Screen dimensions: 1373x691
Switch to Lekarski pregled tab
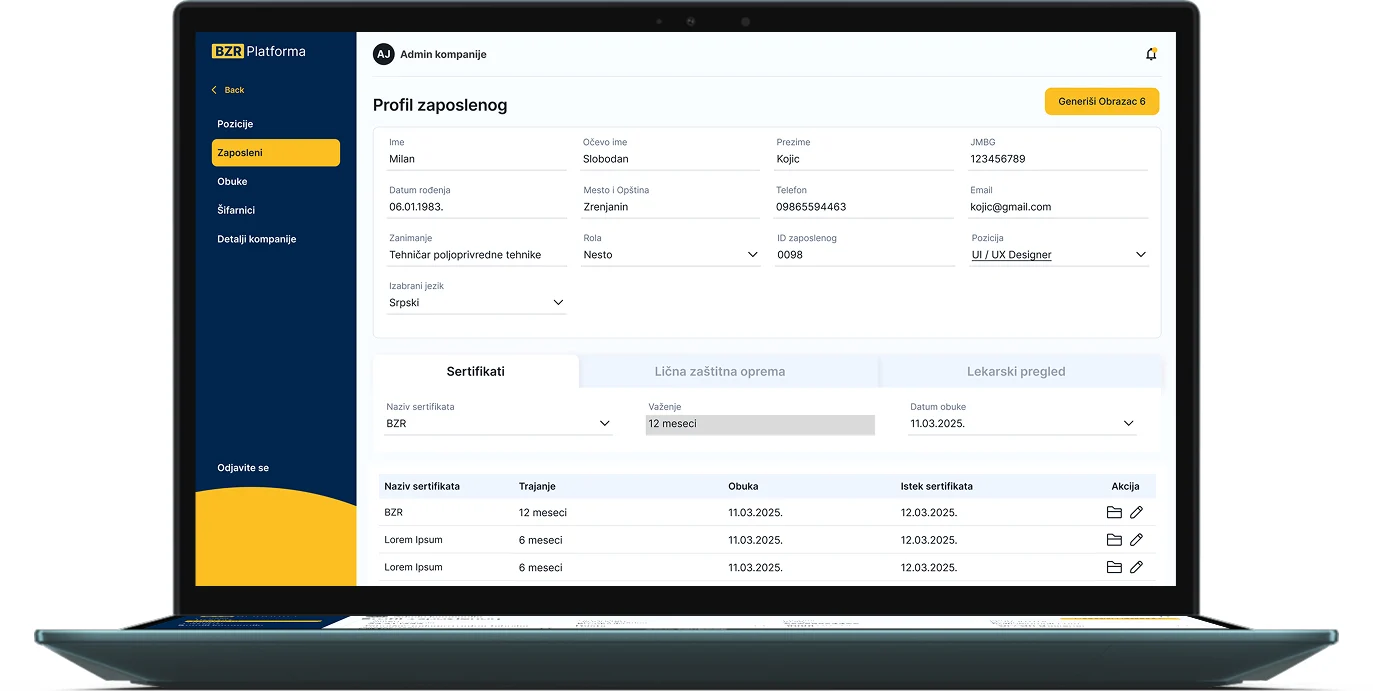click(1015, 372)
